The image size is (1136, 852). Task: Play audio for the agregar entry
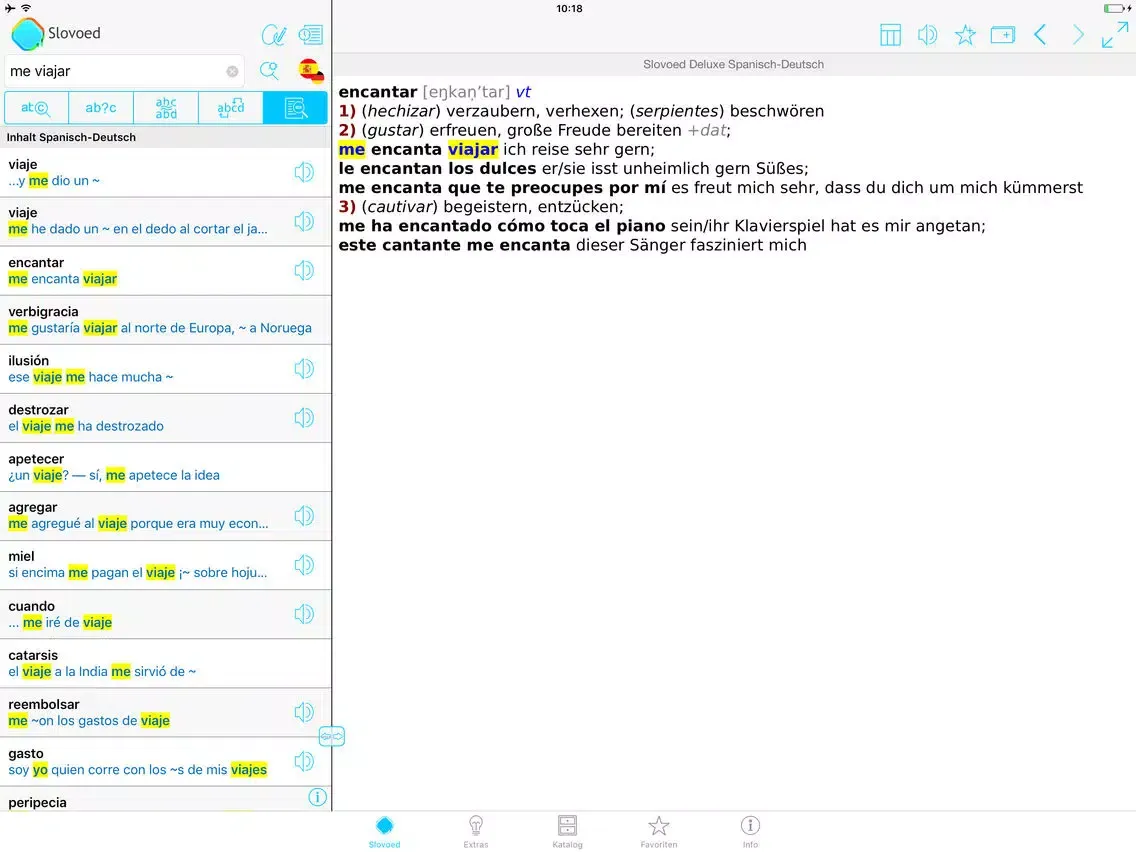click(304, 516)
